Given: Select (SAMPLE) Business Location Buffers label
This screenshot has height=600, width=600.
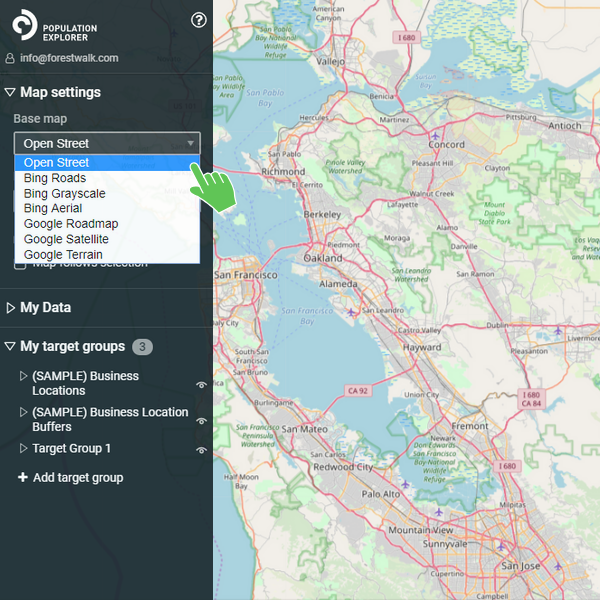Looking at the screenshot, I should 110,419.
